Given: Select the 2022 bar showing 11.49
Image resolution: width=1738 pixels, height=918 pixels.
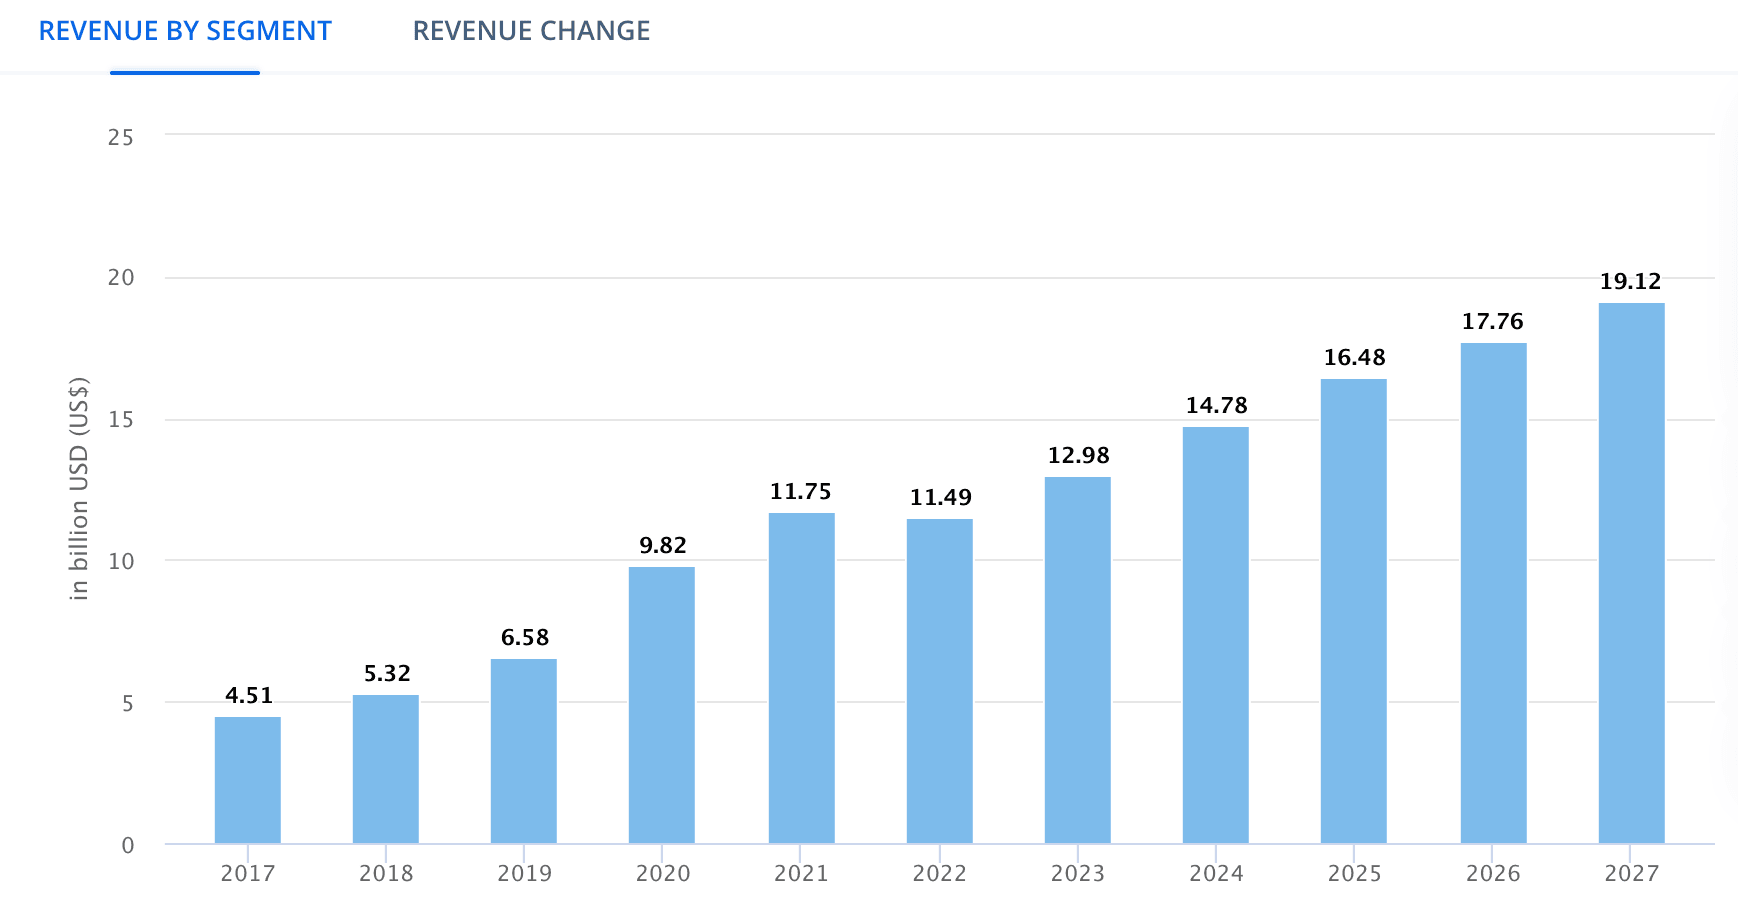Looking at the screenshot, I should click(x=939, y=681).
